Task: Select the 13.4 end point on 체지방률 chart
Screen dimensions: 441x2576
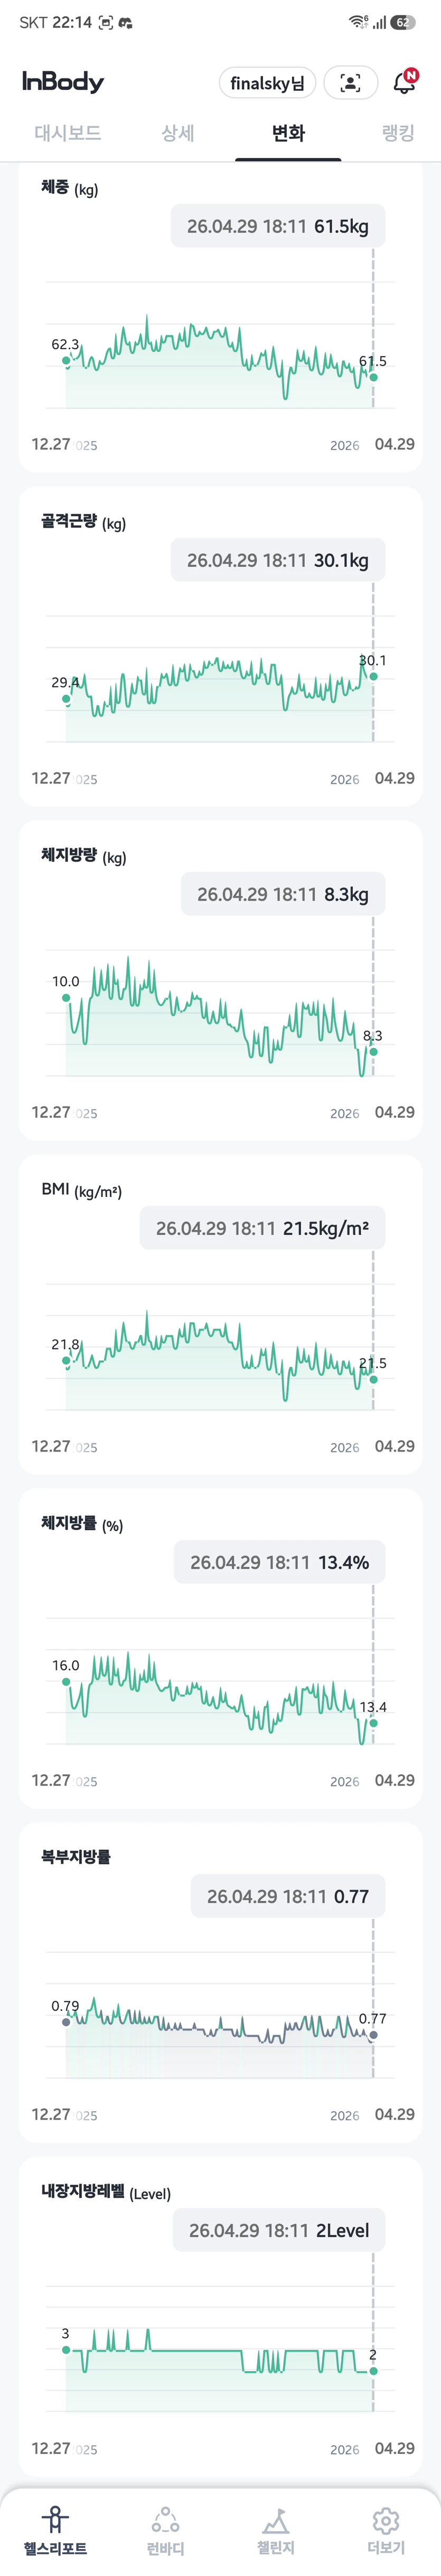Action: click(374, 1723)
